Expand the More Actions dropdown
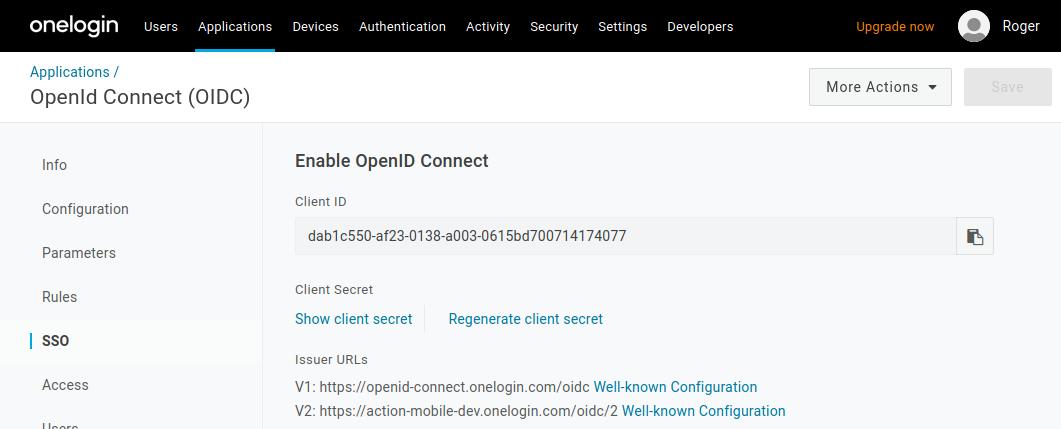 coord(880,87)
